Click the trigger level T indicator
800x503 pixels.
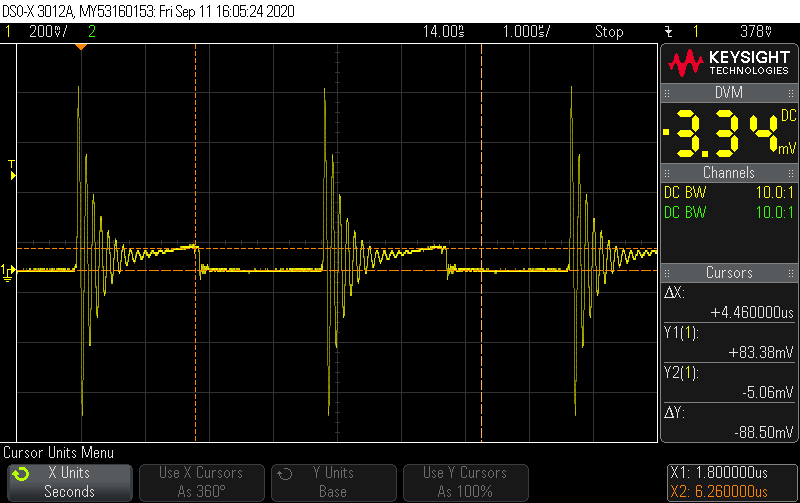point(12,170)
